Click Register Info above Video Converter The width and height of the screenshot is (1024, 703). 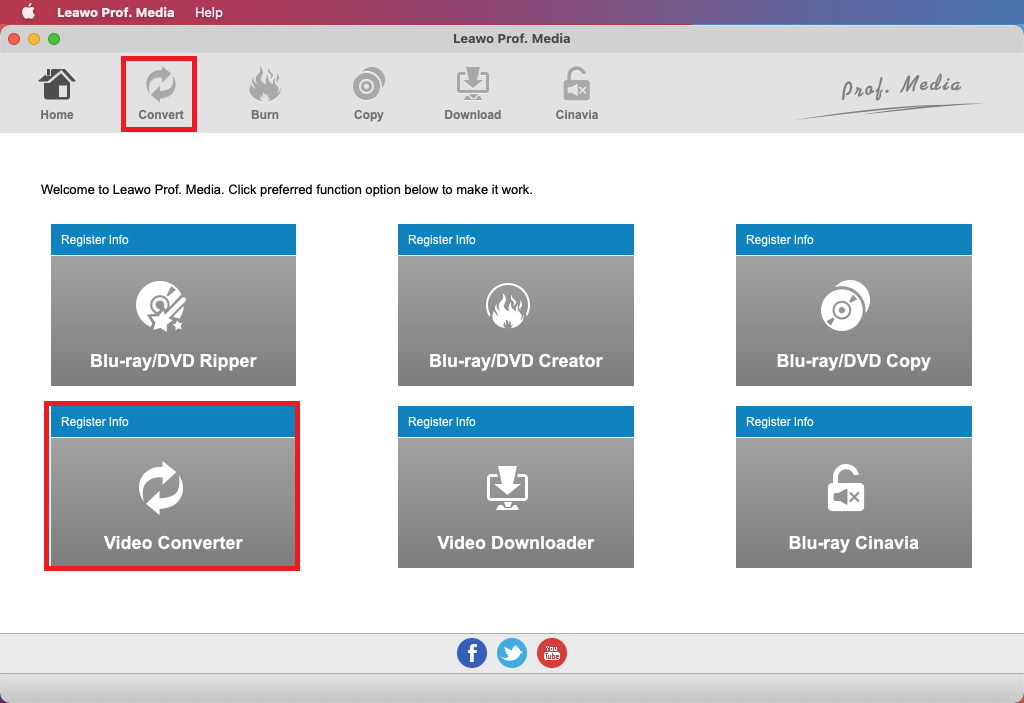(x=95, y=422)
